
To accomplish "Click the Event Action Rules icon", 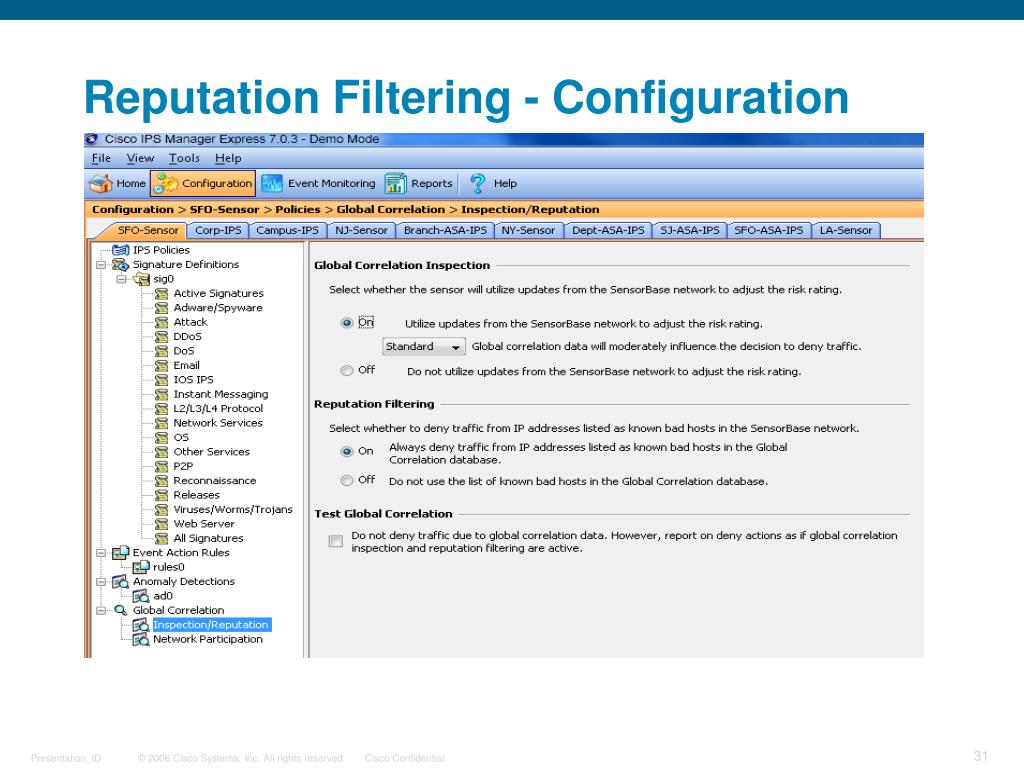I will coord(120,552).
